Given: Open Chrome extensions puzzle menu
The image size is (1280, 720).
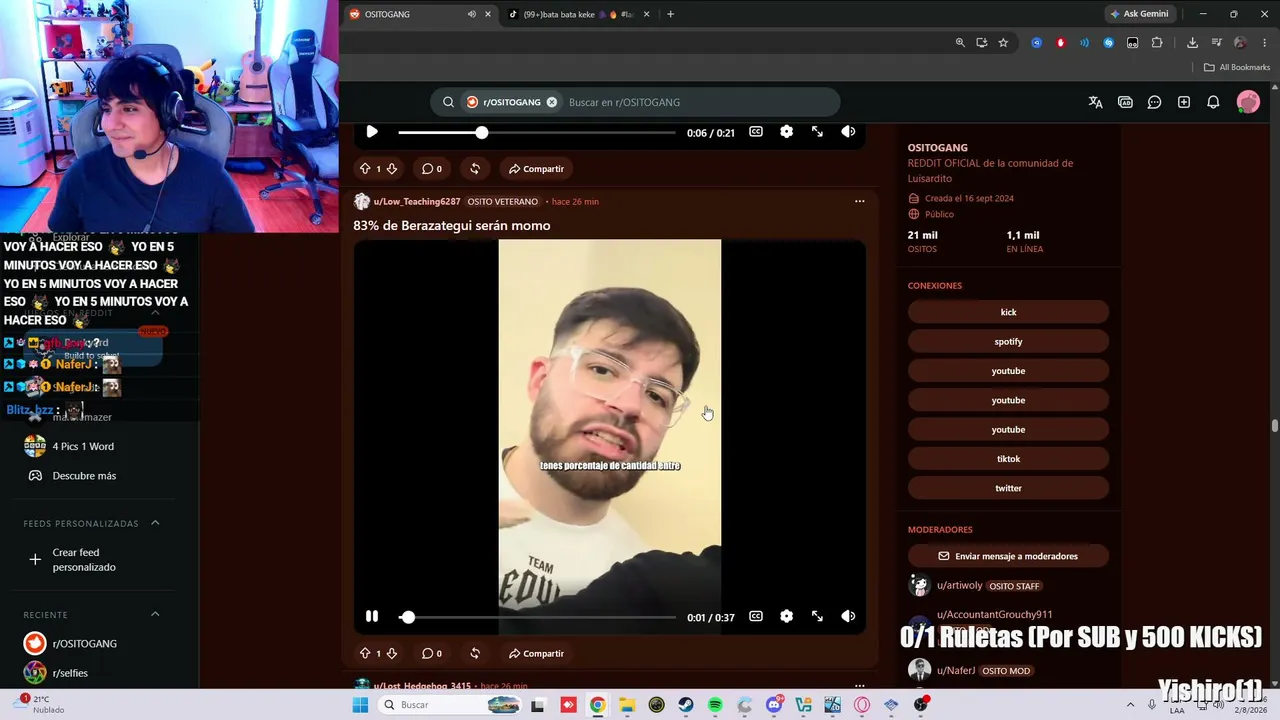Looking at the screenshot, I should tap(1157, 43).
